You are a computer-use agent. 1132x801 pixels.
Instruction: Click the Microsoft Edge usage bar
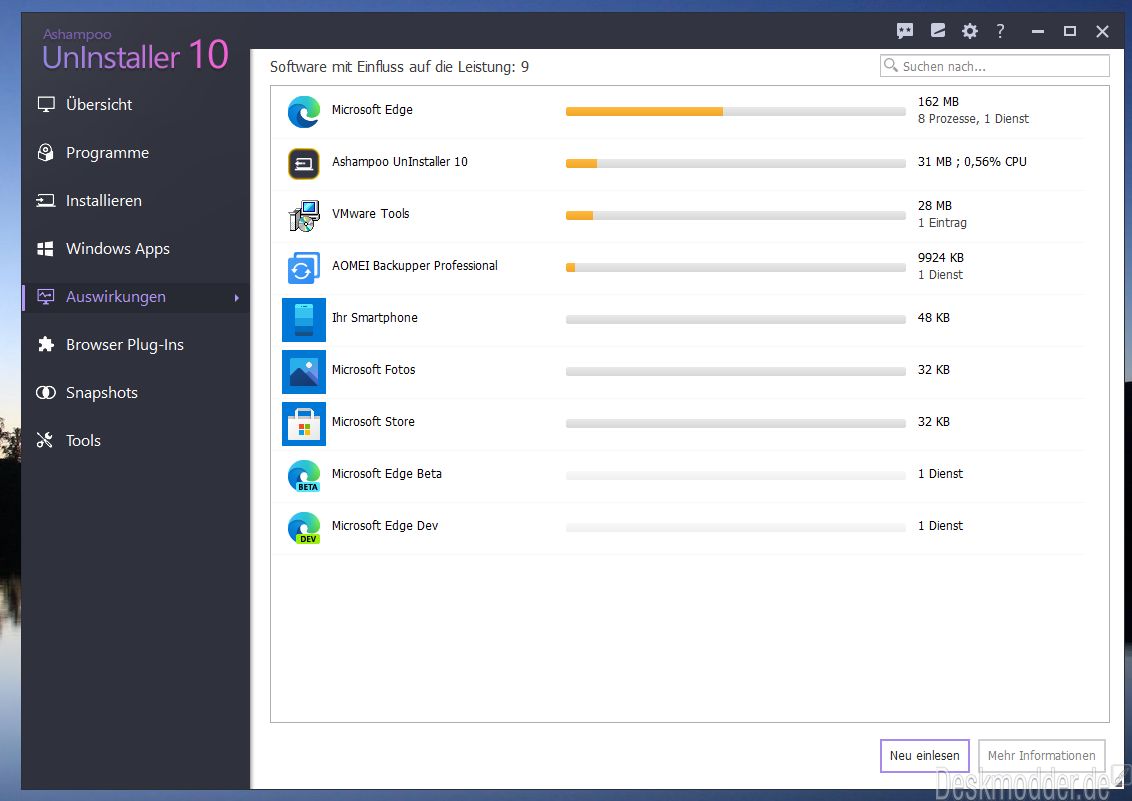pos(736,112)
